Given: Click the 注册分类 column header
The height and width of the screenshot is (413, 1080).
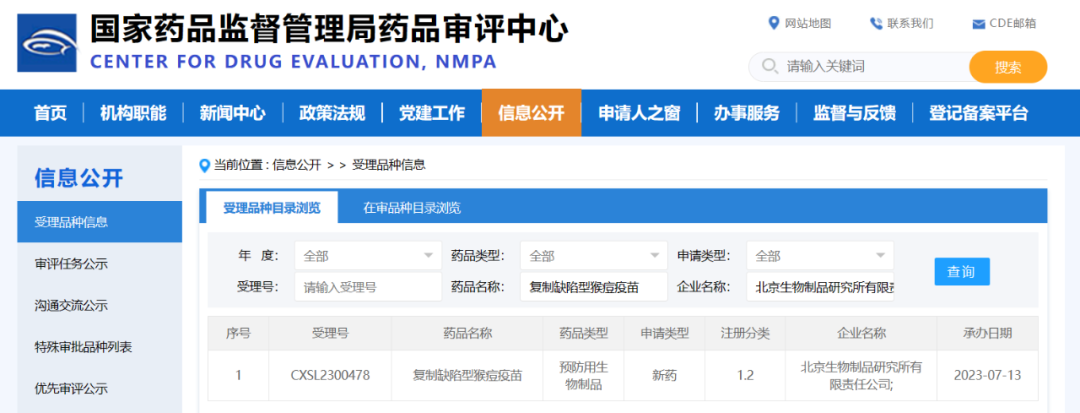Looking at the screenshot, I should click(x=745, y=333).
